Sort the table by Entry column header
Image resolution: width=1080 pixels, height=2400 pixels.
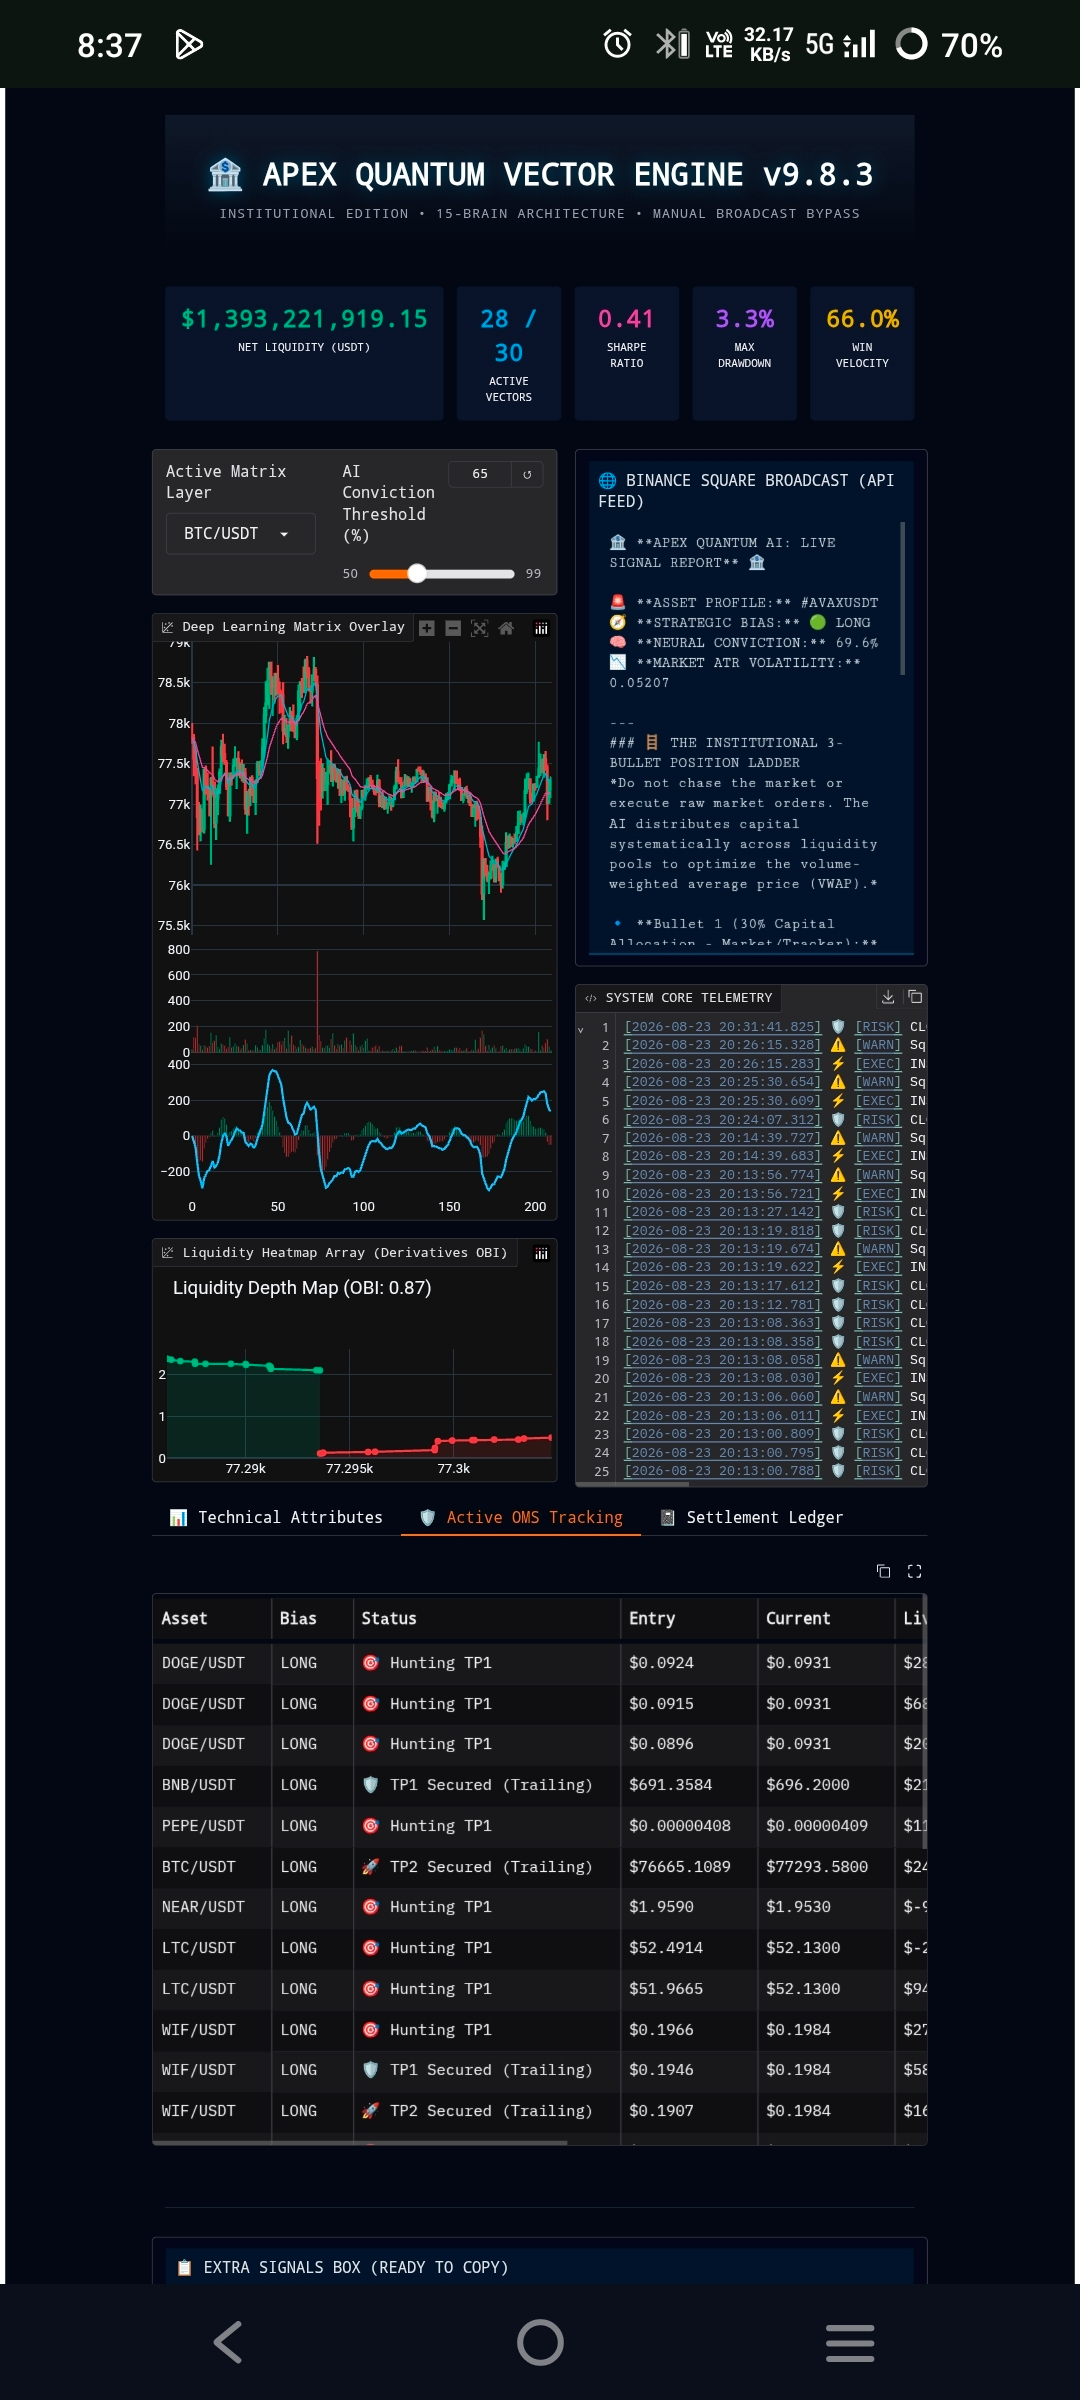pyautogui.click(x=689, y=1618)
